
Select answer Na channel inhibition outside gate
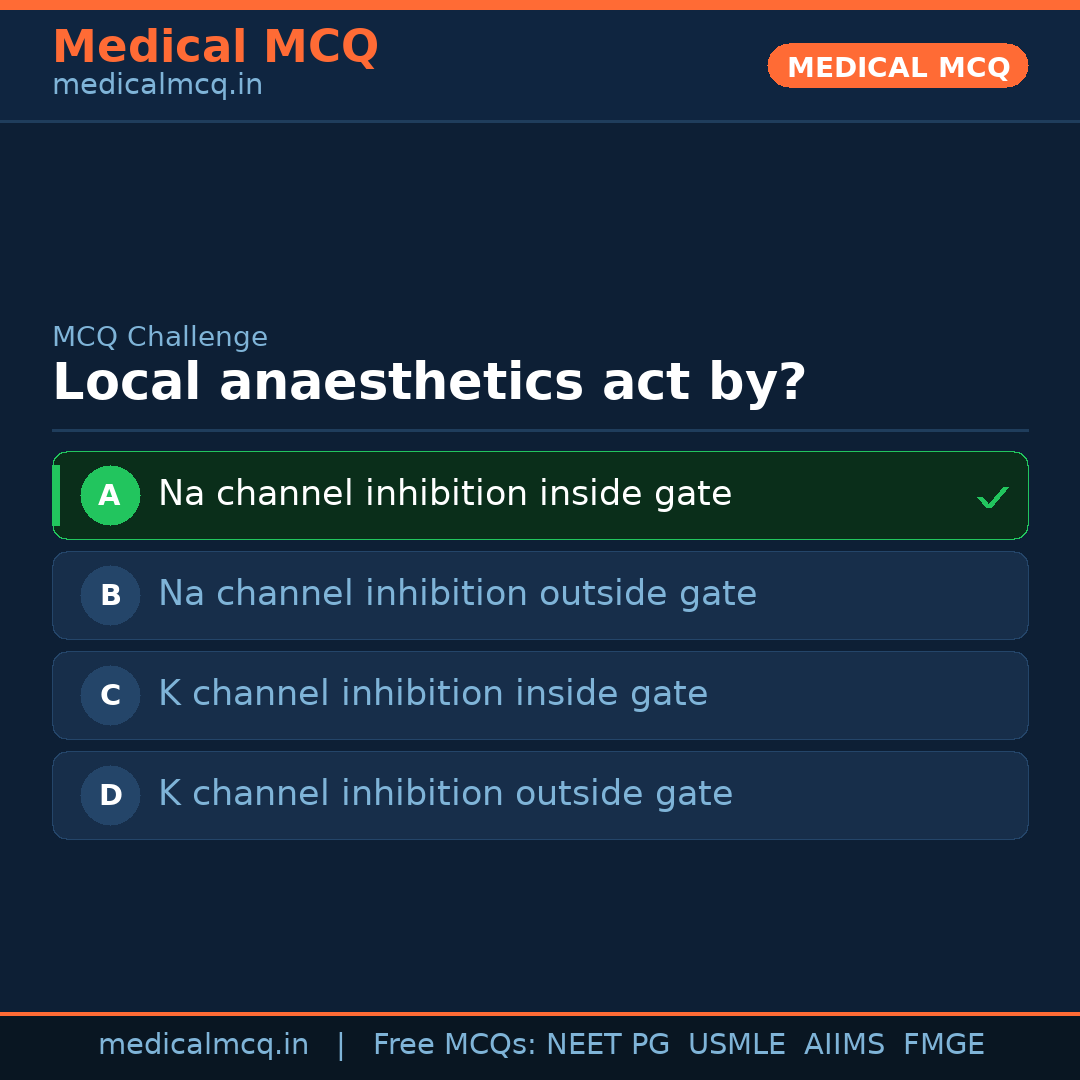tap(457, 594)
